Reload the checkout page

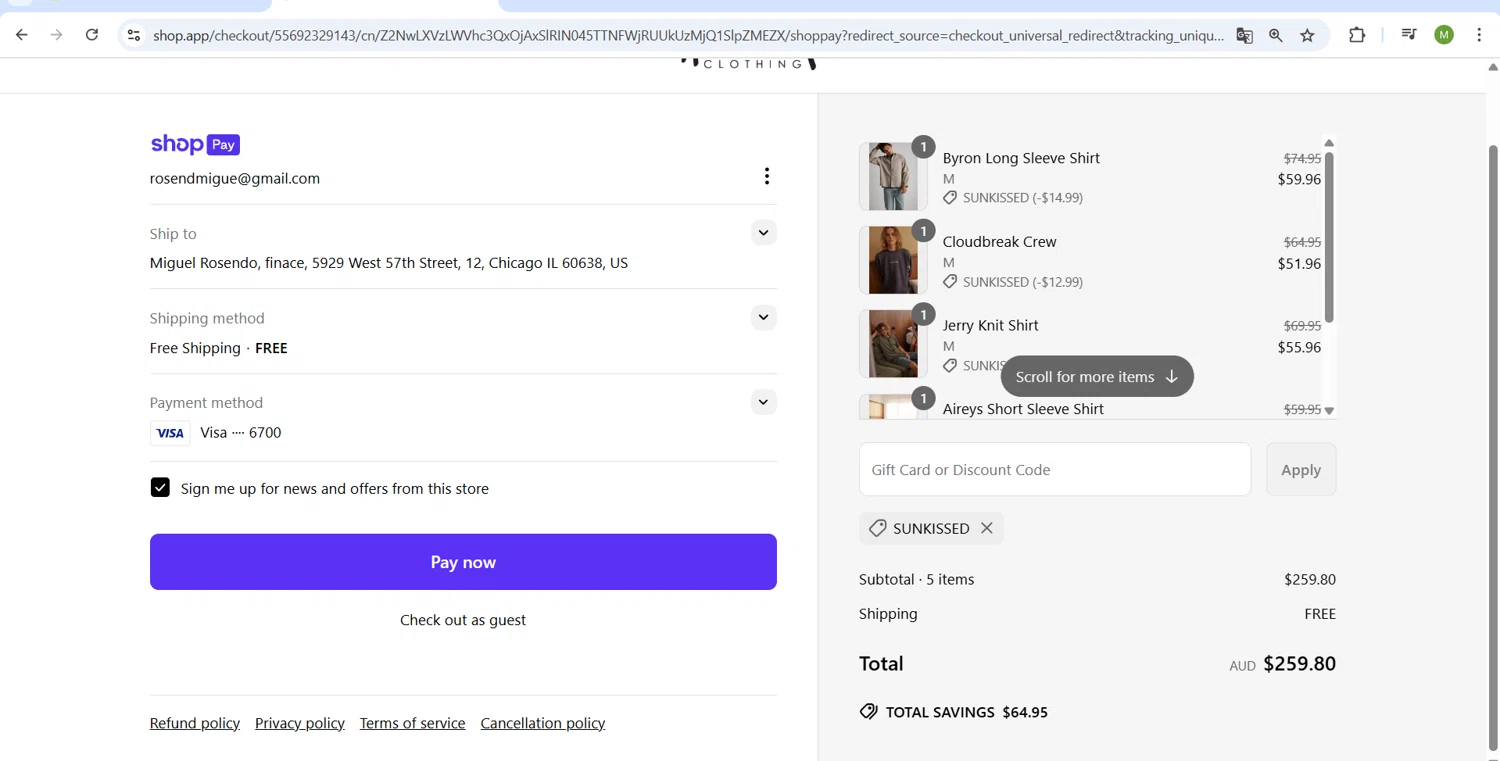(92, 35)
